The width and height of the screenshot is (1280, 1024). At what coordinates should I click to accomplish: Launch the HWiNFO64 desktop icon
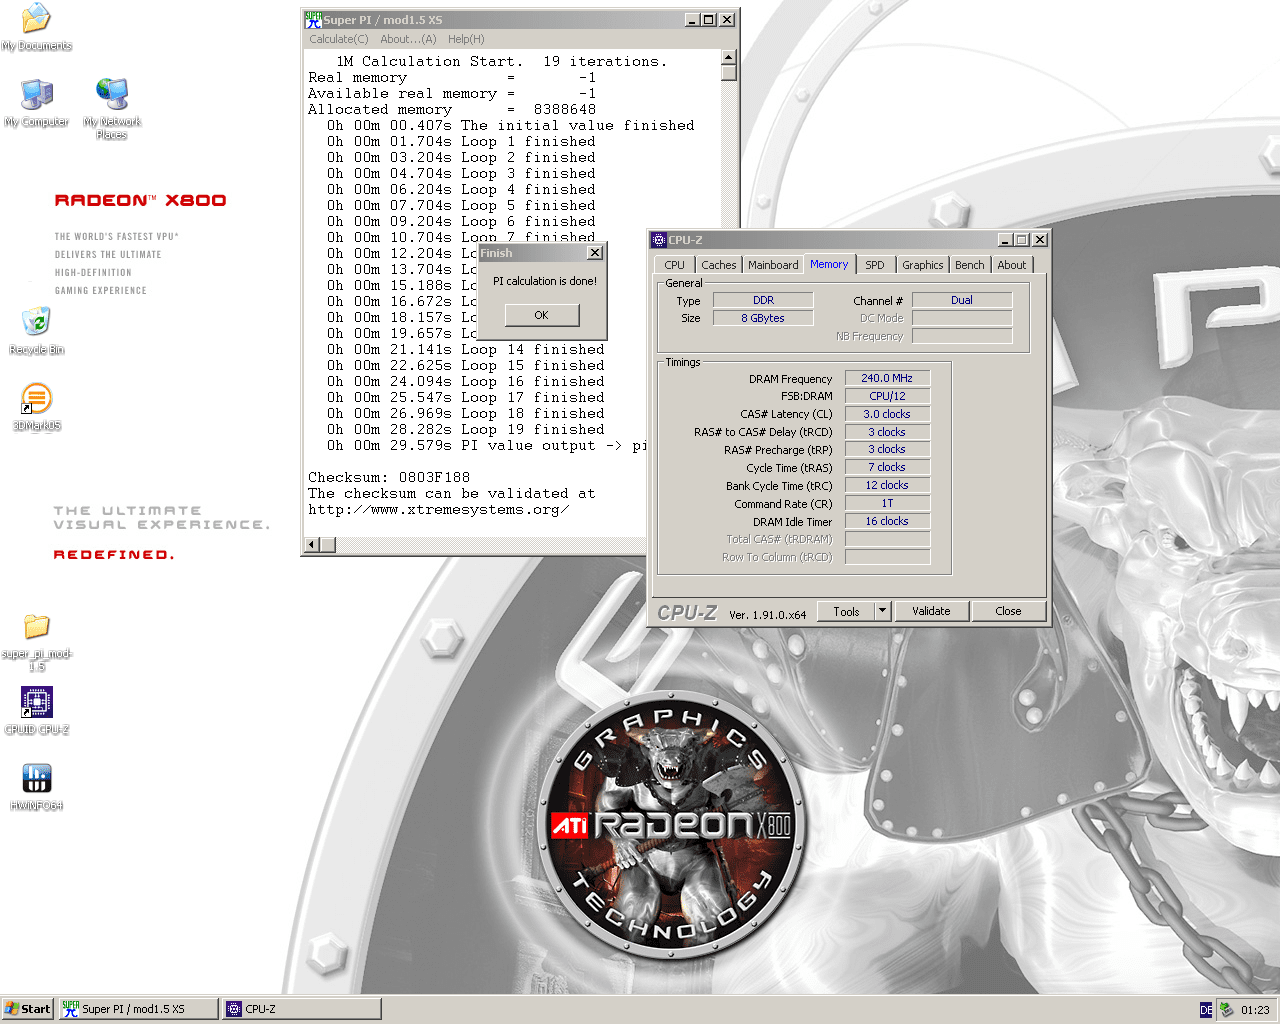(36, 787)
